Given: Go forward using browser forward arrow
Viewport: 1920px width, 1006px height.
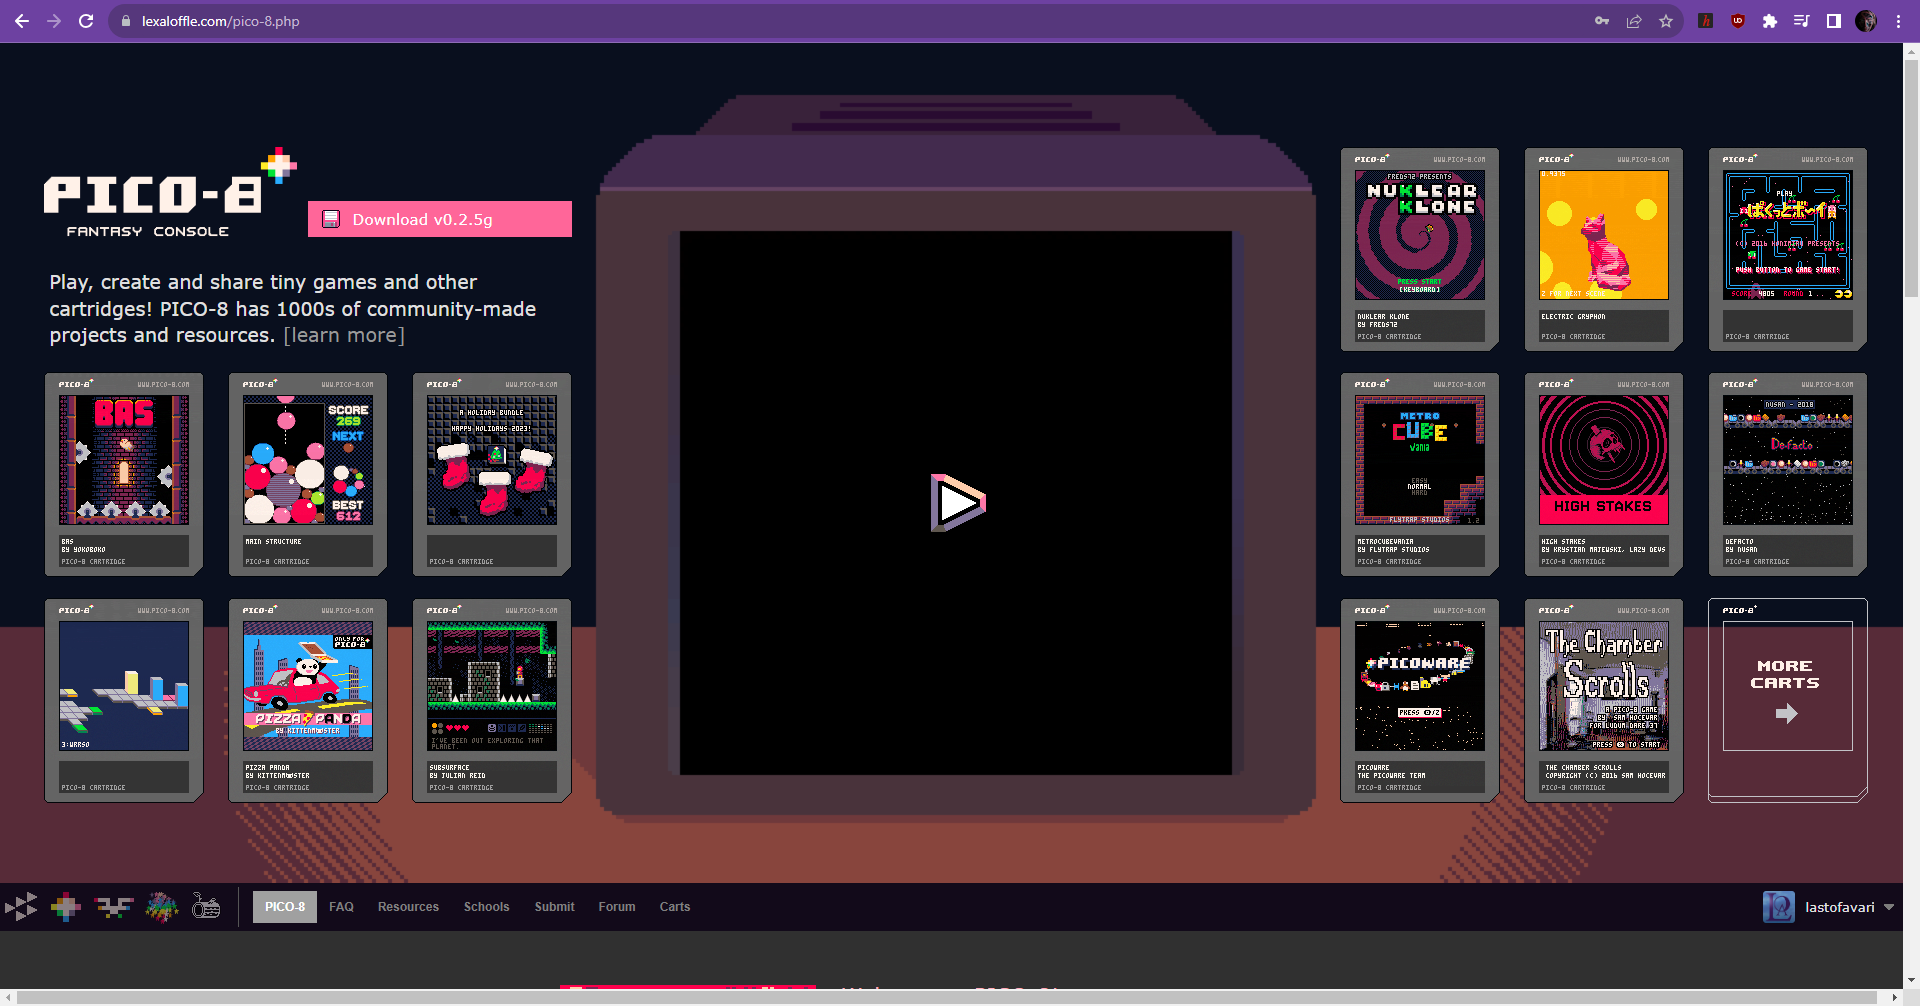Looking at the screenshot, I should pos(54,21).
